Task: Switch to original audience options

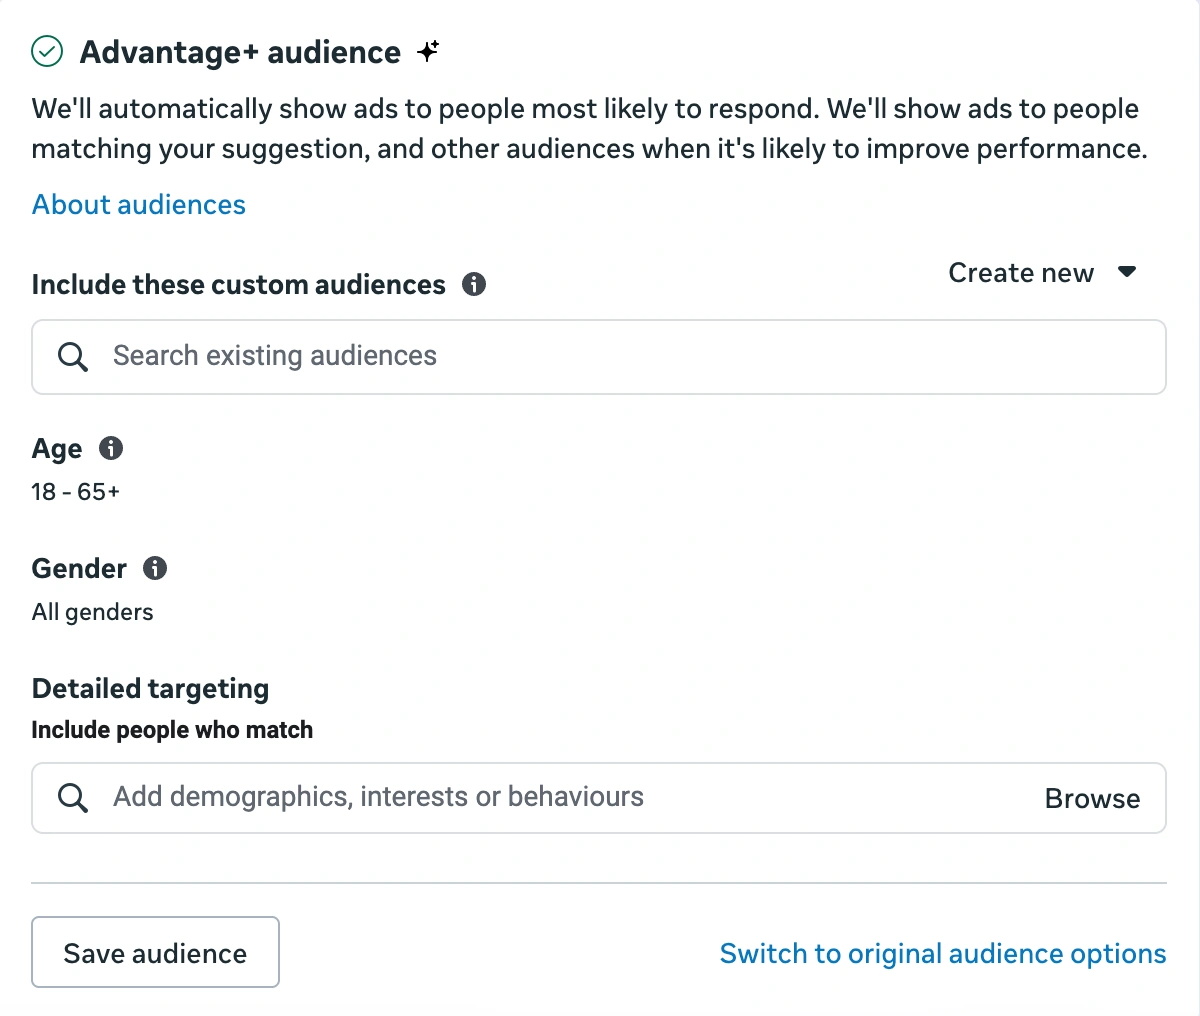Action: coord(942,953)
